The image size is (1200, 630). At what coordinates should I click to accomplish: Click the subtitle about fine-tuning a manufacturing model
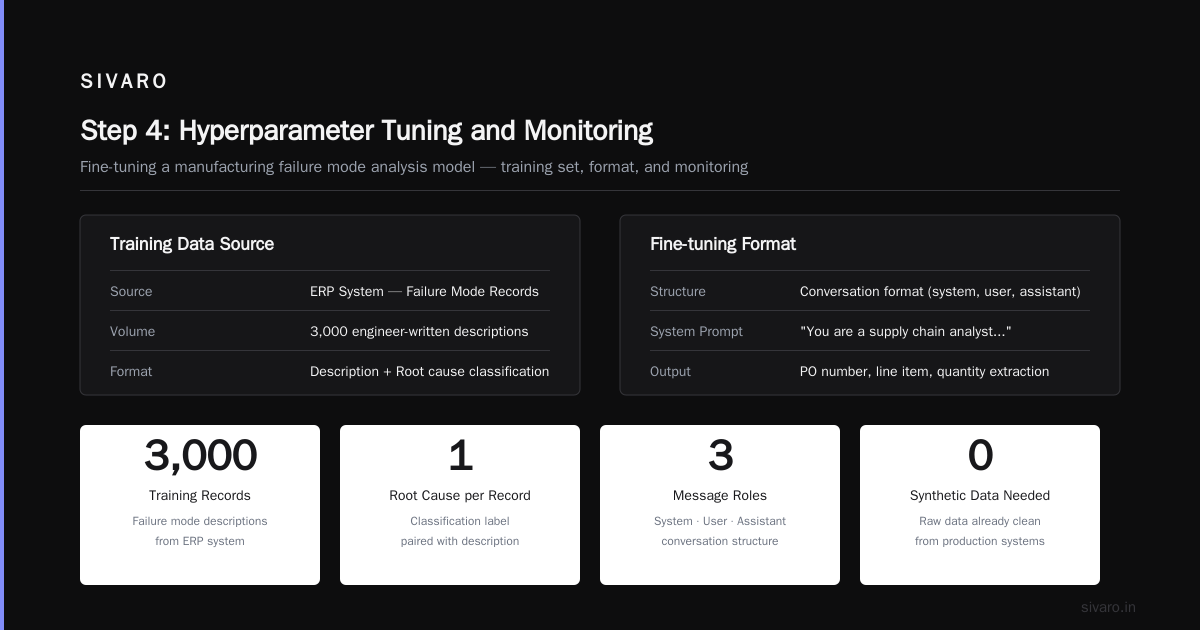[414, 167]
